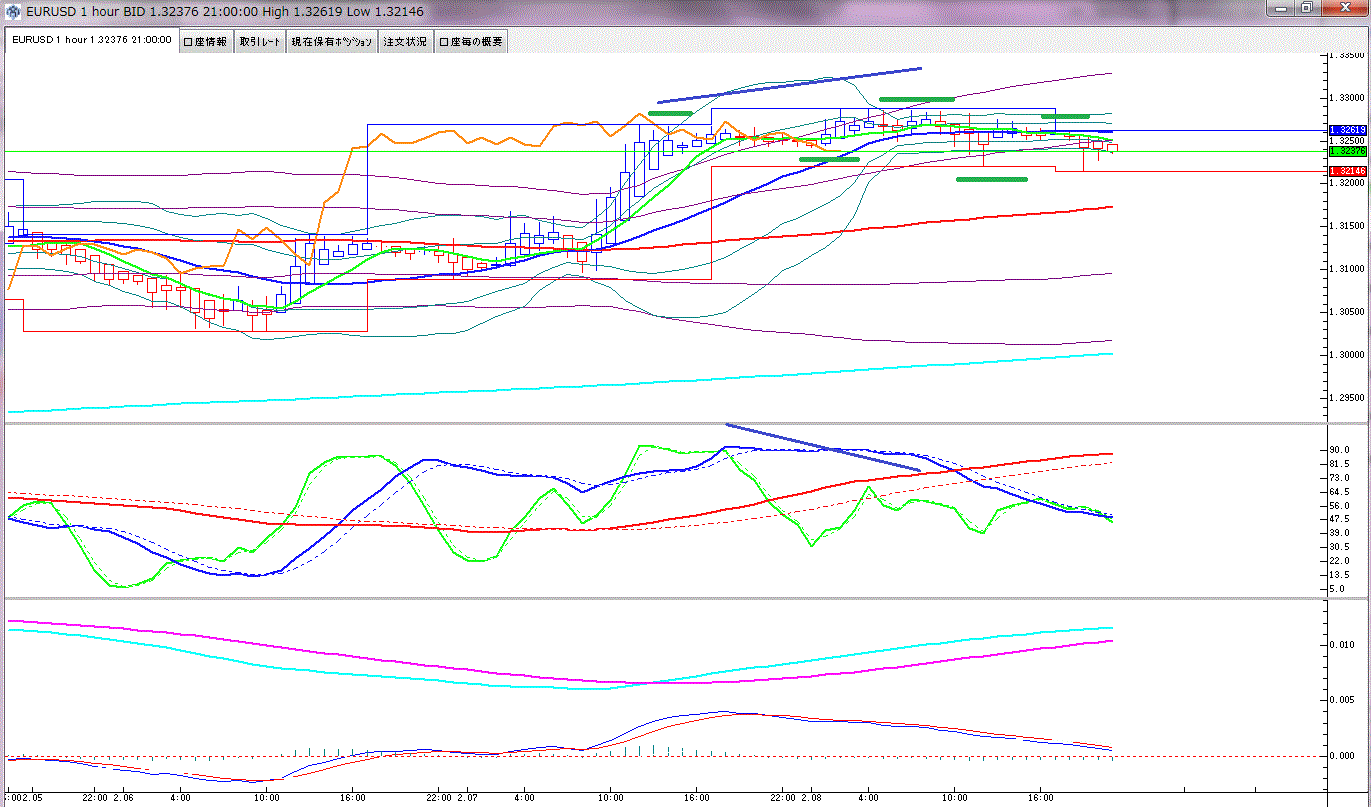Restore down the chart window
Viewport: 1371px width, 807px height.
[x=1306, y=8]
